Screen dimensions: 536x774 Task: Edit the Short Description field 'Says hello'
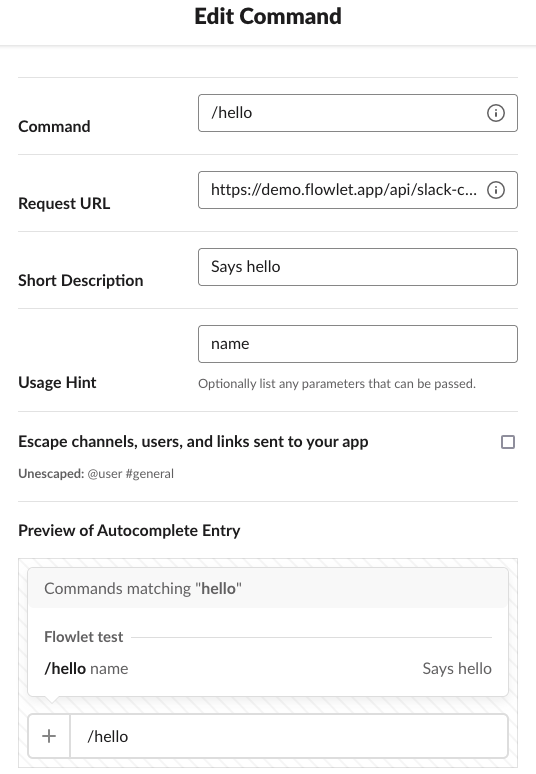[358, 267]
